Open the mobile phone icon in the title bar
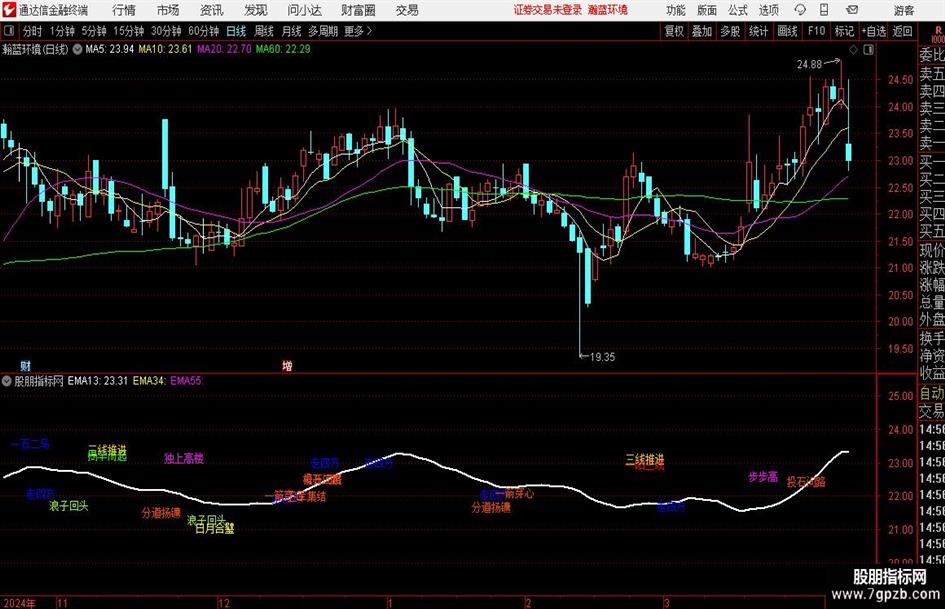The image size is (945, 609). click(x=824, y=10)
